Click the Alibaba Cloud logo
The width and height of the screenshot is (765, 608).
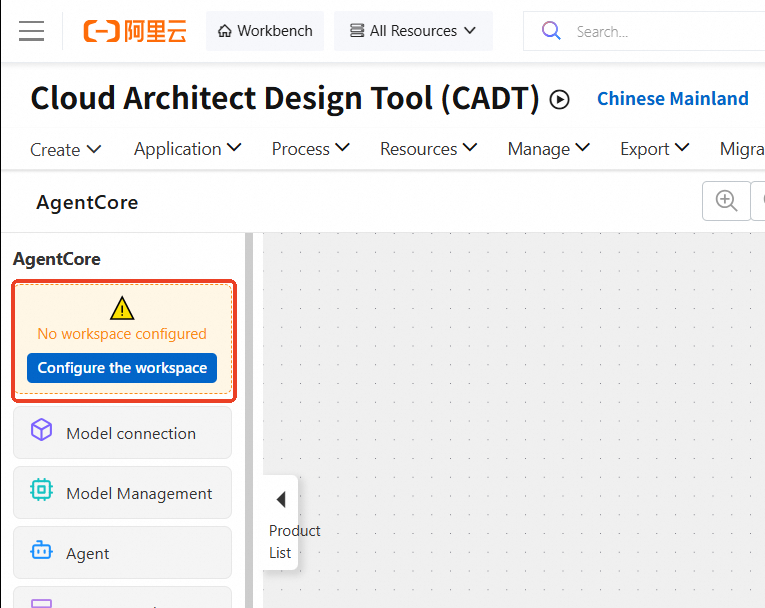coord(135,31)
